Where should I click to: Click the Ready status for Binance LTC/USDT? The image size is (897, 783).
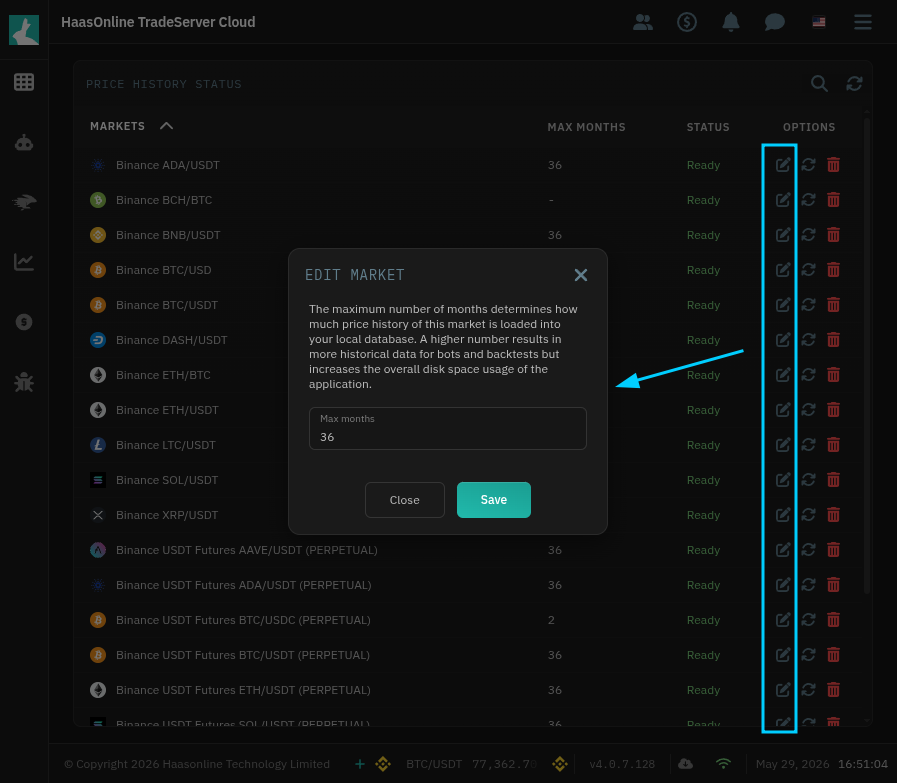point(703,445)
